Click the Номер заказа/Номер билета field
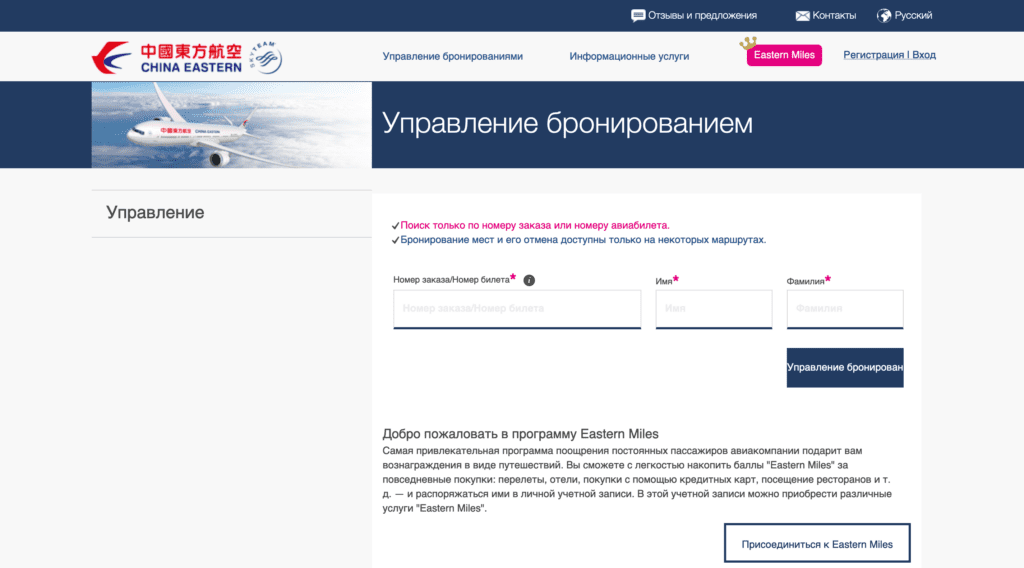Viewport: 1024px width, 568px height. (x=517, y=309)
